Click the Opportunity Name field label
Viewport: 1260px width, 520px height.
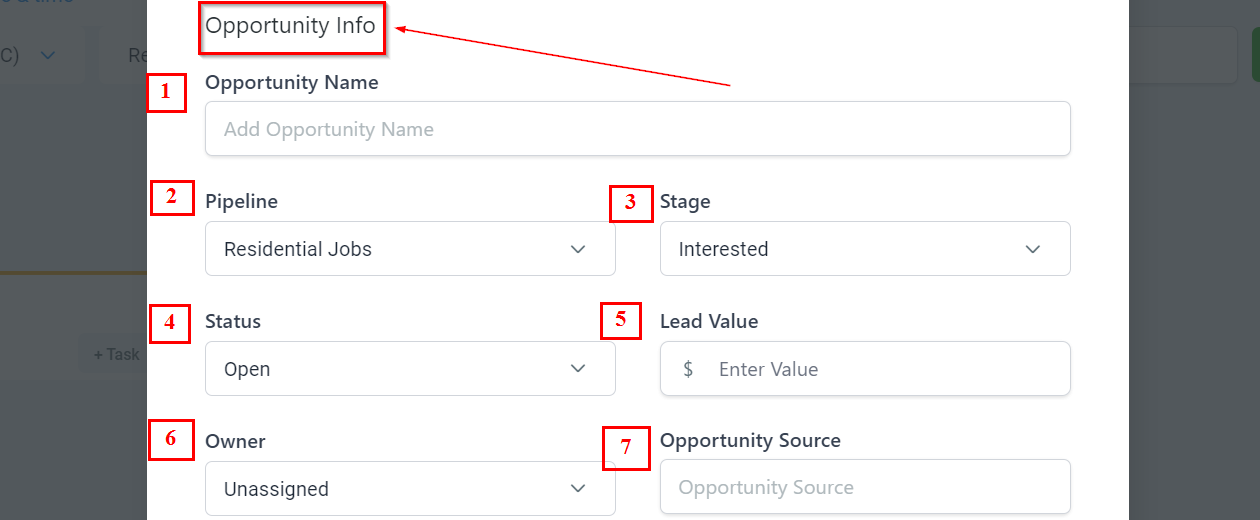291,83
